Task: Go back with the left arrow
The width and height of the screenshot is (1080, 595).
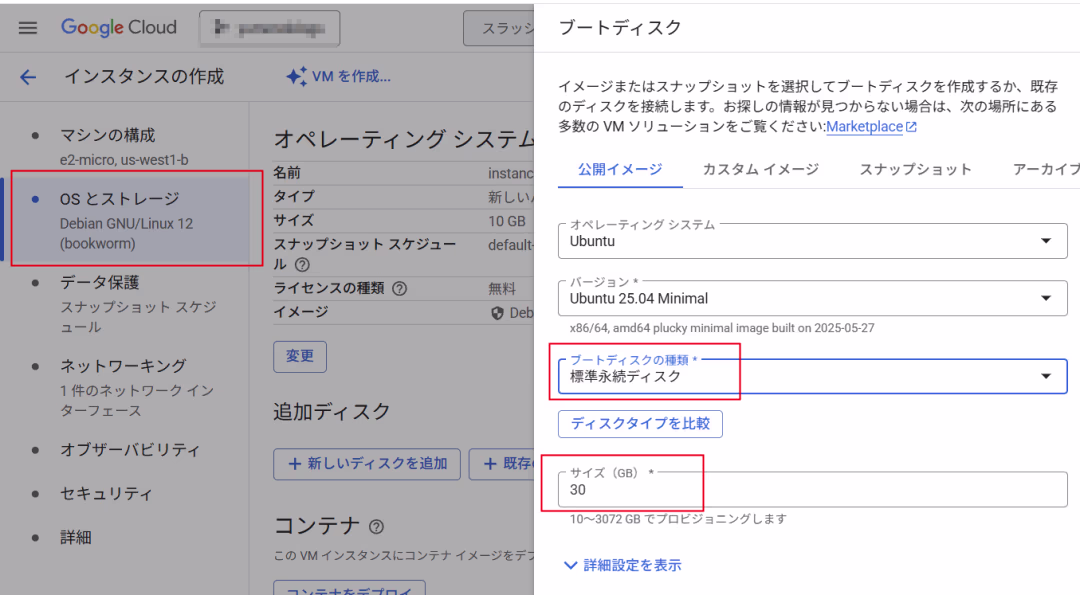Action: [x=28, y=76]
